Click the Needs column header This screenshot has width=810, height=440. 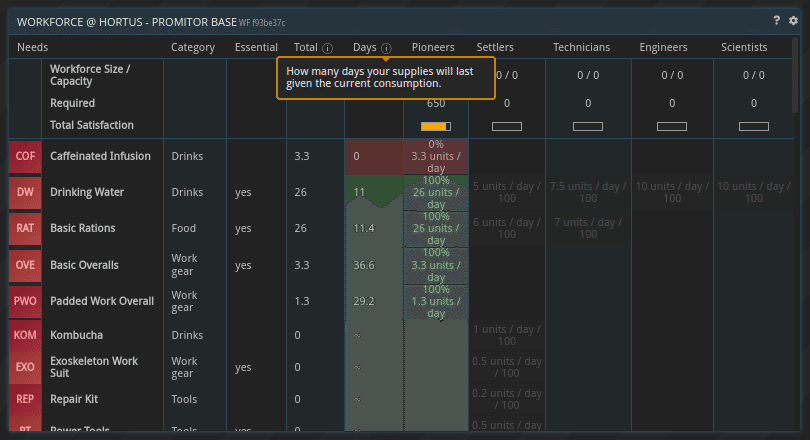(33, 47)
